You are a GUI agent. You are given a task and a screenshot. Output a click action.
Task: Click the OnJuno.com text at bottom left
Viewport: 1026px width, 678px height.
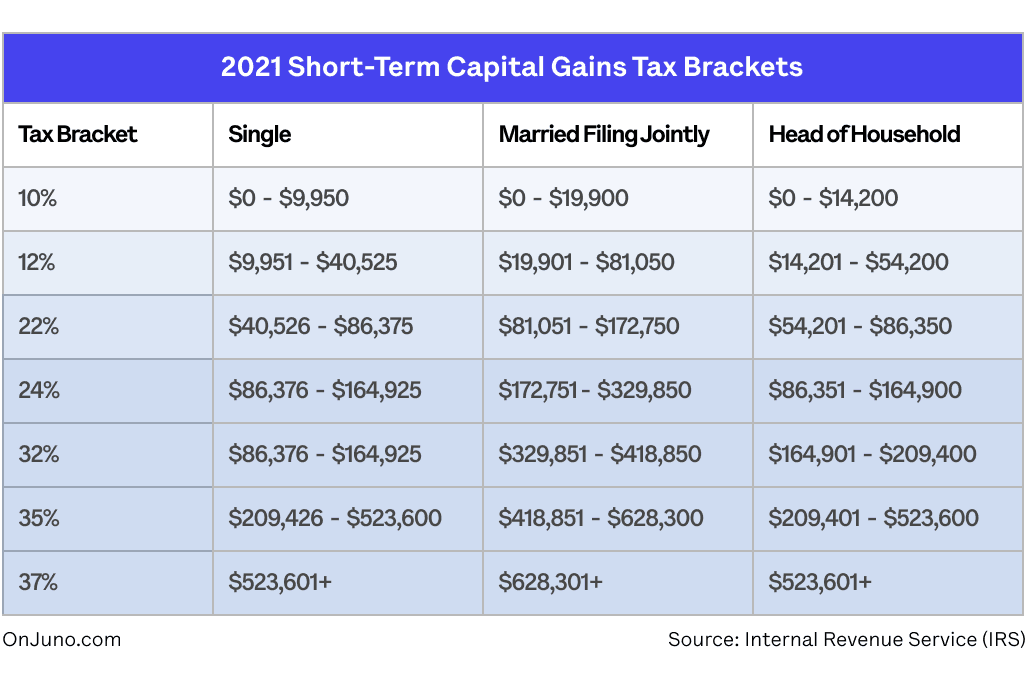point(62,640)
